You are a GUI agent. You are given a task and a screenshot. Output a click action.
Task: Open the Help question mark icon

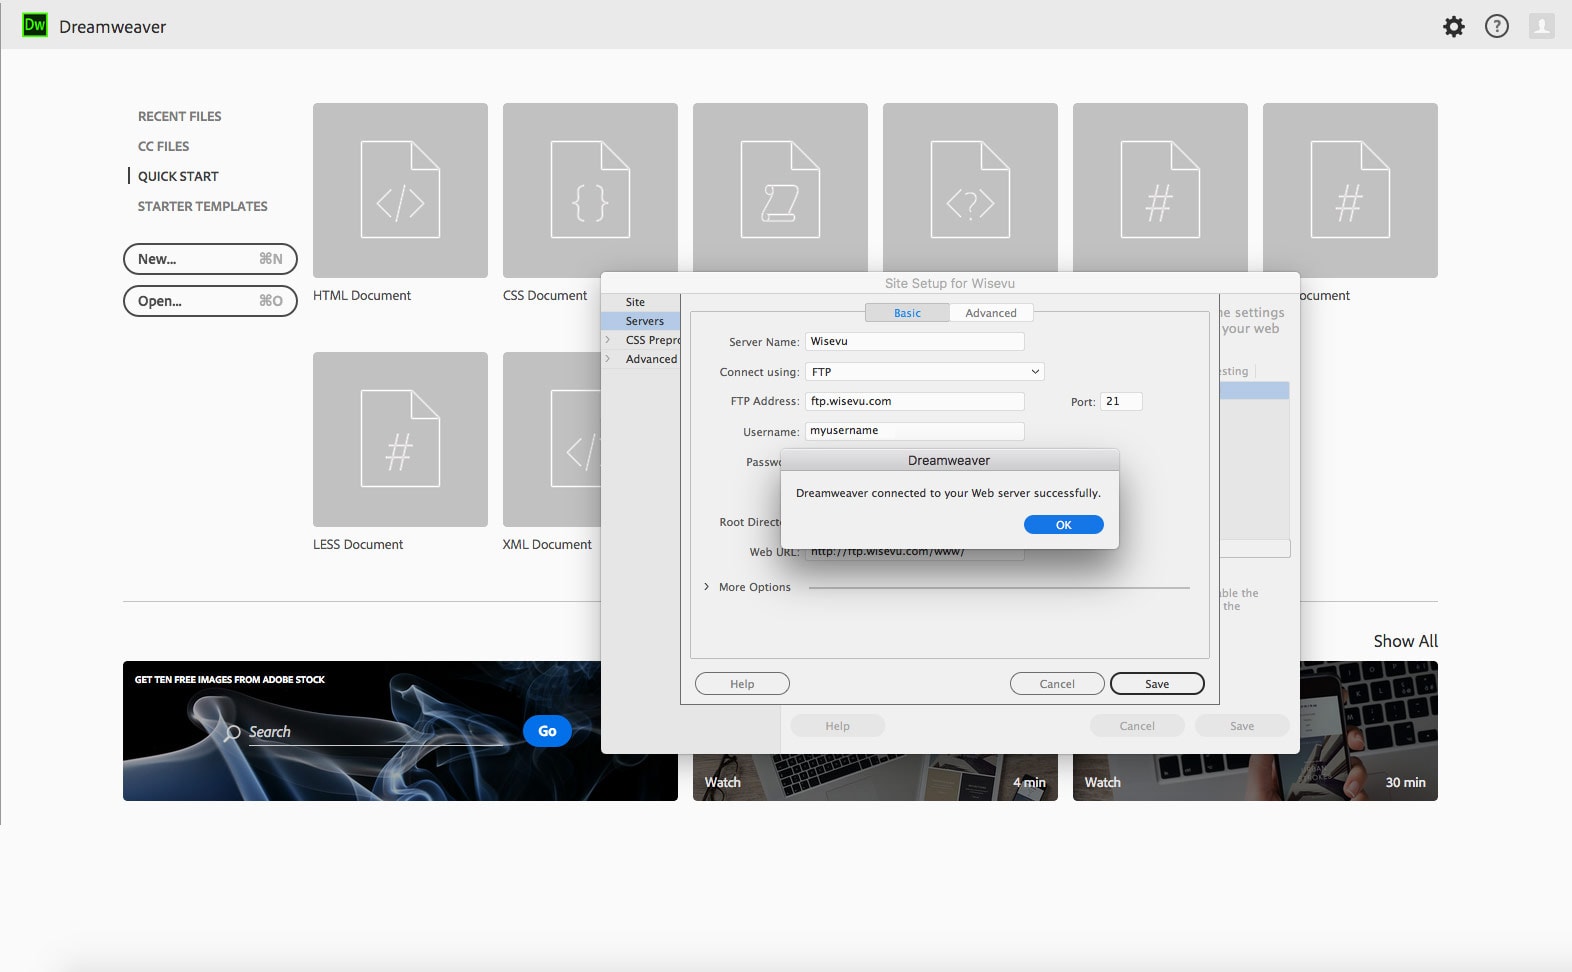pyautogui.click(x=1497, y=27)
